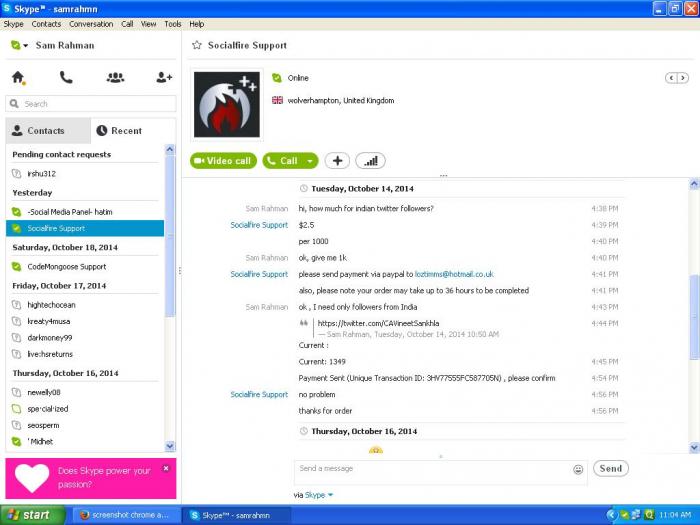The height and width of the screenshot is (525, 700).
Task: Open 'Midhet conversation
Action: pos(85,442)
